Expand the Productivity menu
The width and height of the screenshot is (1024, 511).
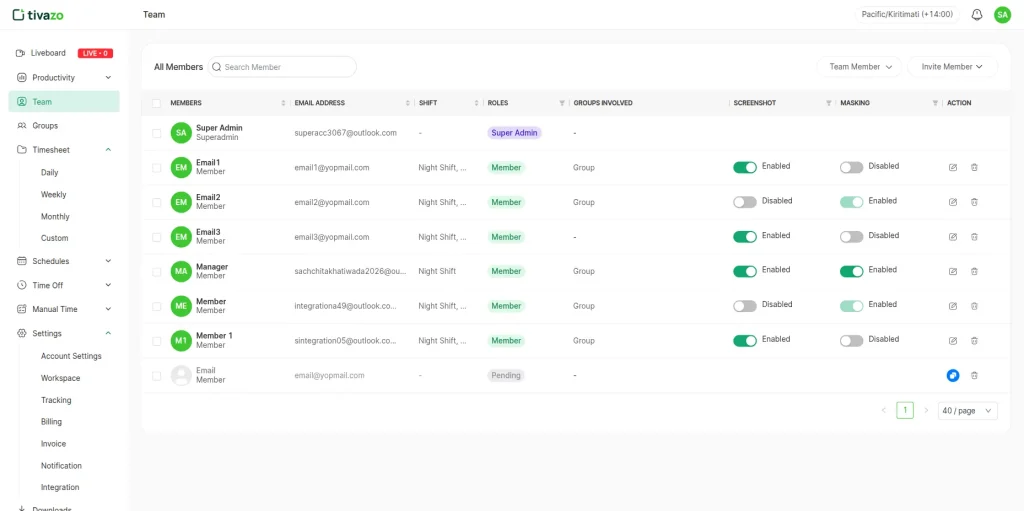tap(64, 77)
